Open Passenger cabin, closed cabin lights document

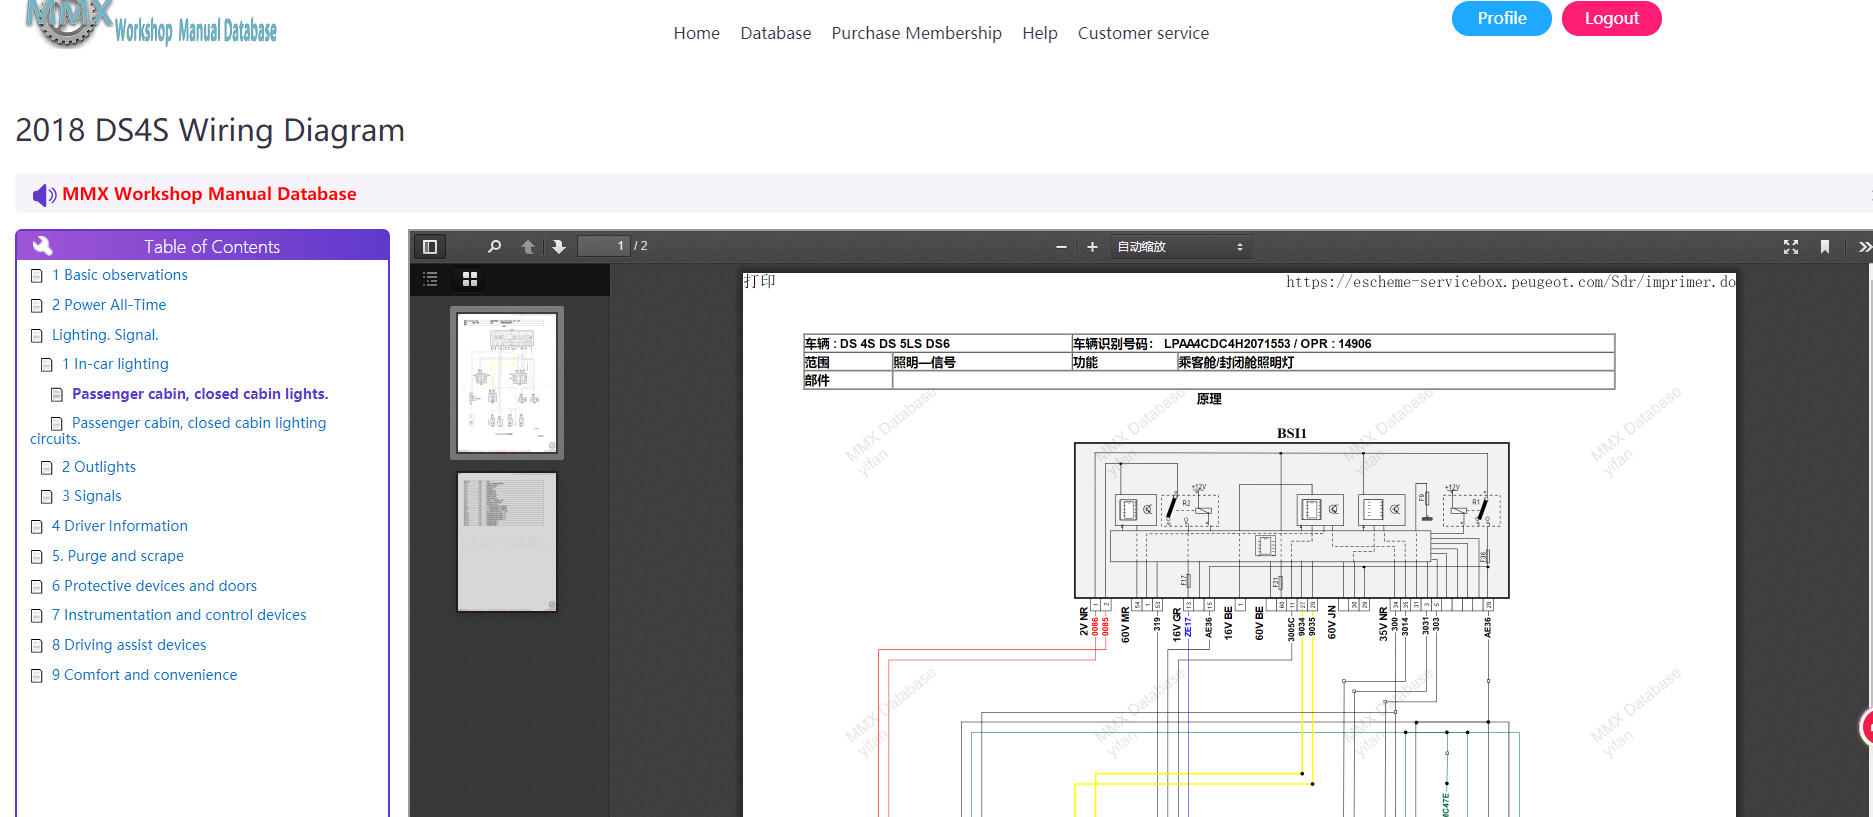pos(200,394)
